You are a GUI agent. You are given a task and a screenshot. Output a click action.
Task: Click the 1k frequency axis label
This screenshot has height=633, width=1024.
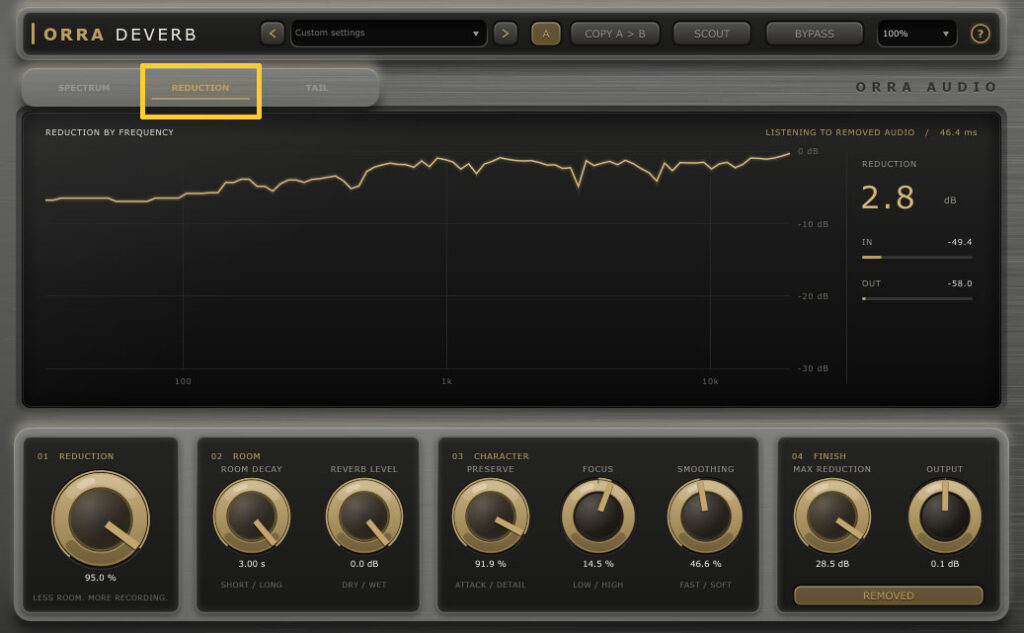[447, 381]
